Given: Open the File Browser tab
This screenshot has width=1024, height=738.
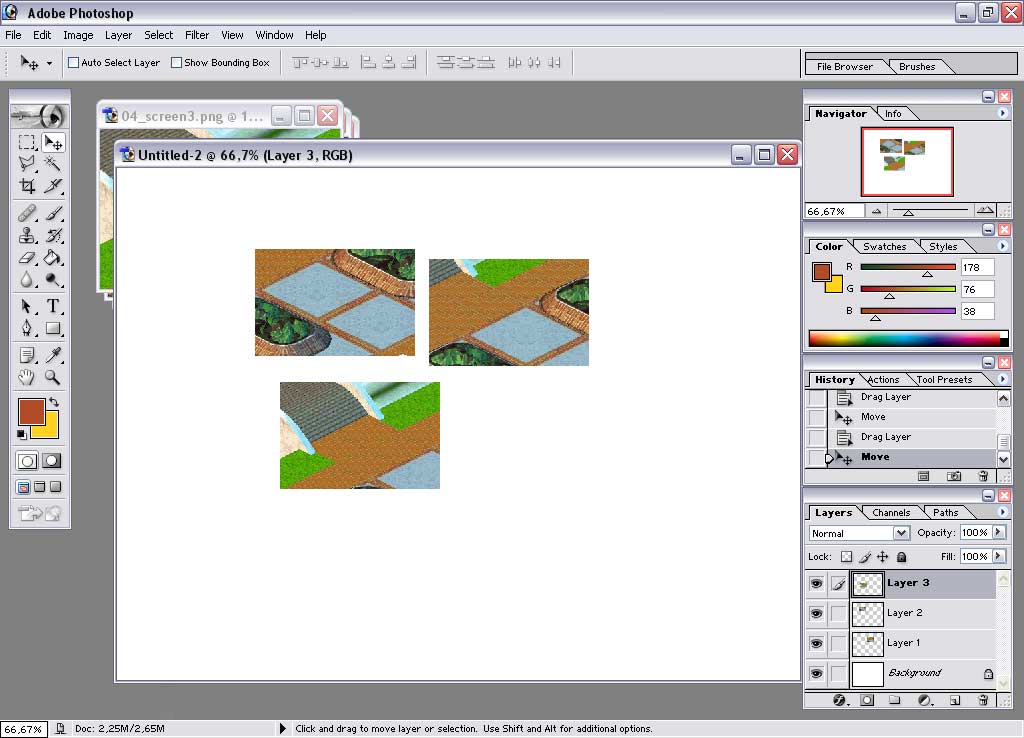Looking at the screenshot, I should pyautogui.click(x=844, y=67).
